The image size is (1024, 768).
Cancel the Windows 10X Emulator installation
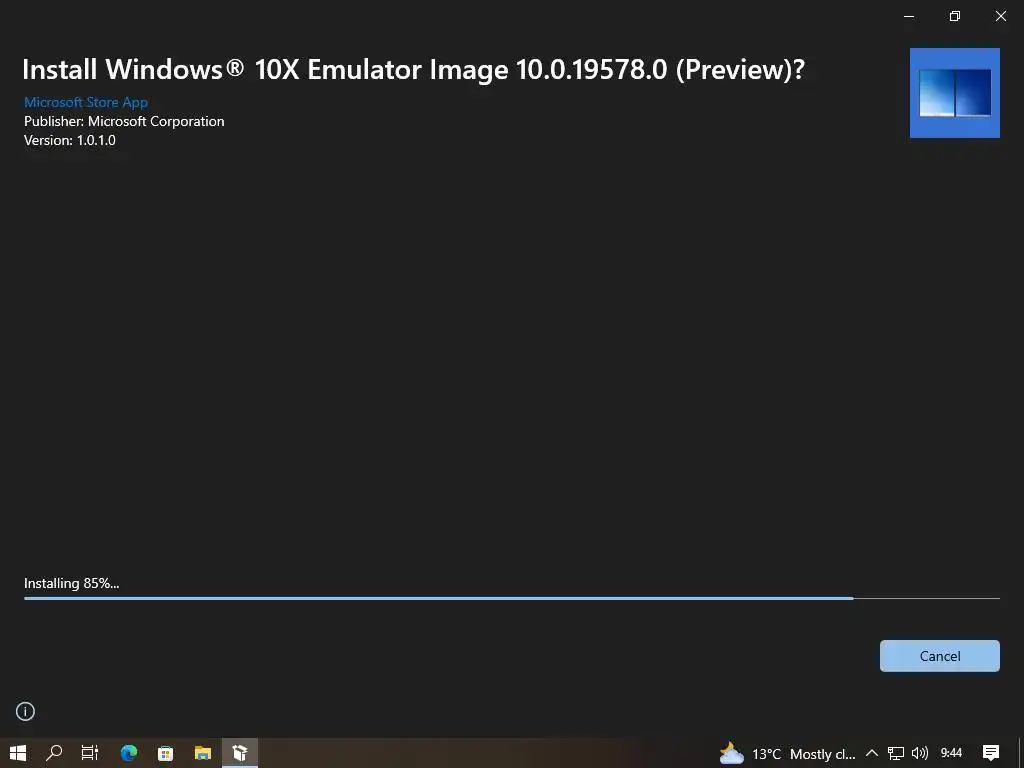[939, 656]
